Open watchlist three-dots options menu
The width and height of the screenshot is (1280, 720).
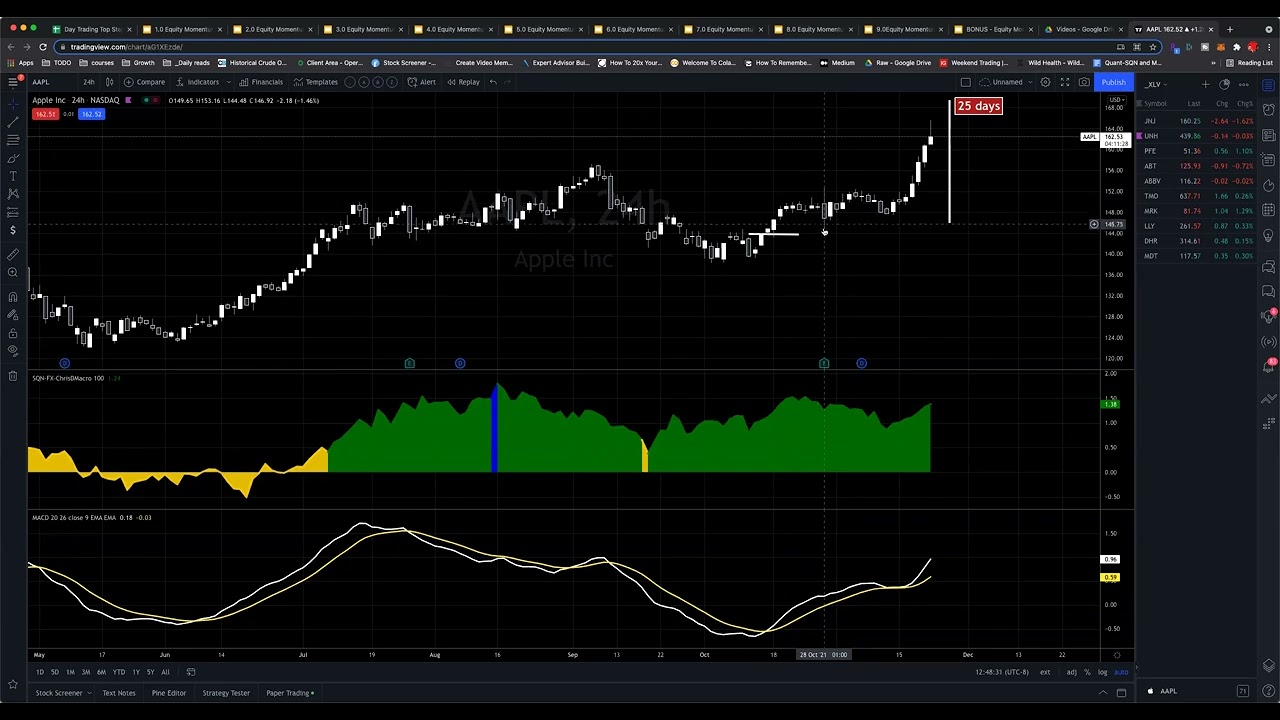(1244, 85)
